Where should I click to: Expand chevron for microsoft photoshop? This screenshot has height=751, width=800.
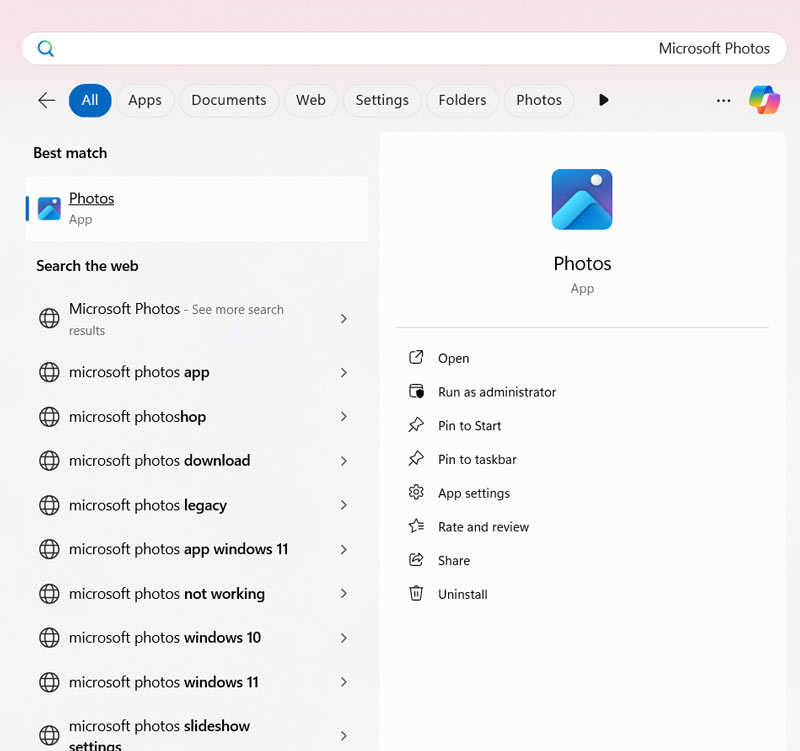tap(344, 417)
